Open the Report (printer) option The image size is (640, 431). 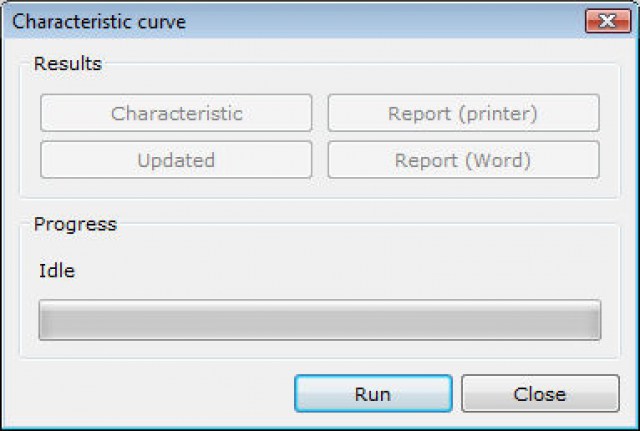[463, 113]
